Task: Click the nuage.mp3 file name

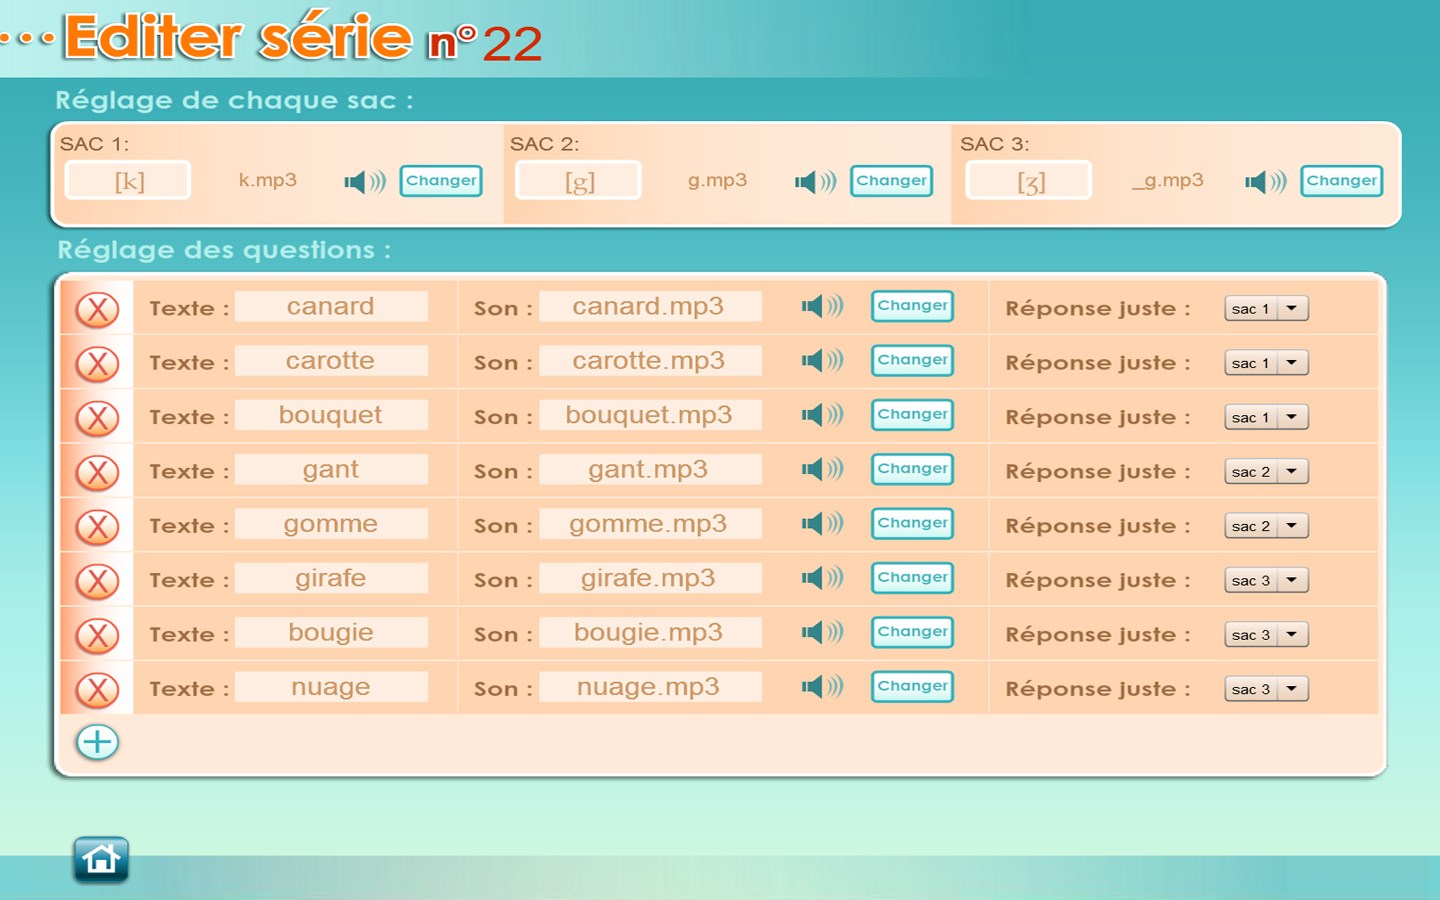Action: (649, 686)
